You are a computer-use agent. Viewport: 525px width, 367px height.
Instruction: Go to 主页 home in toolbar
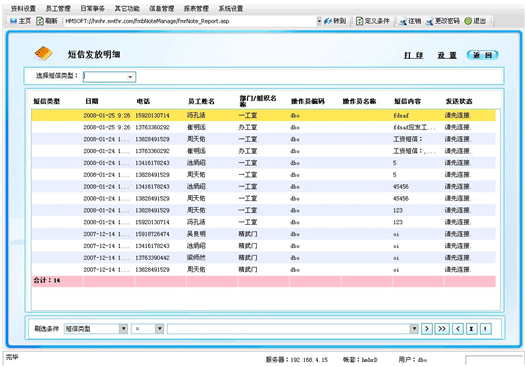(x=20, y=21)
